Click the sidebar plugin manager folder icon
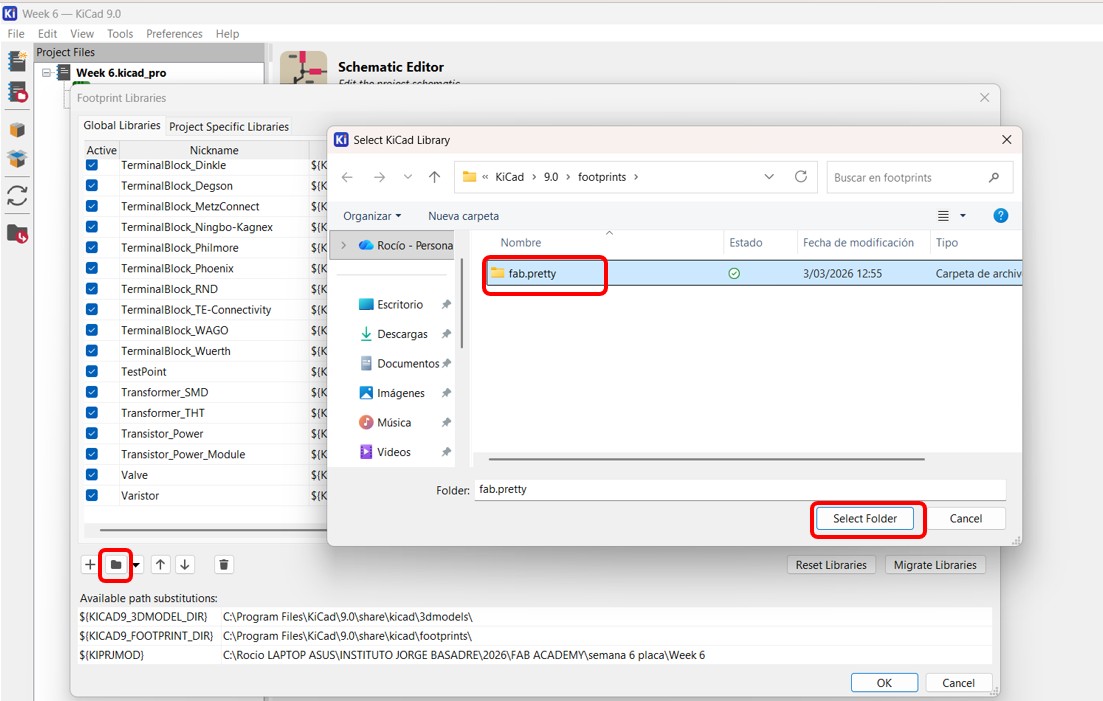This screenshot has width=1103, height=701. coord(17,233)
